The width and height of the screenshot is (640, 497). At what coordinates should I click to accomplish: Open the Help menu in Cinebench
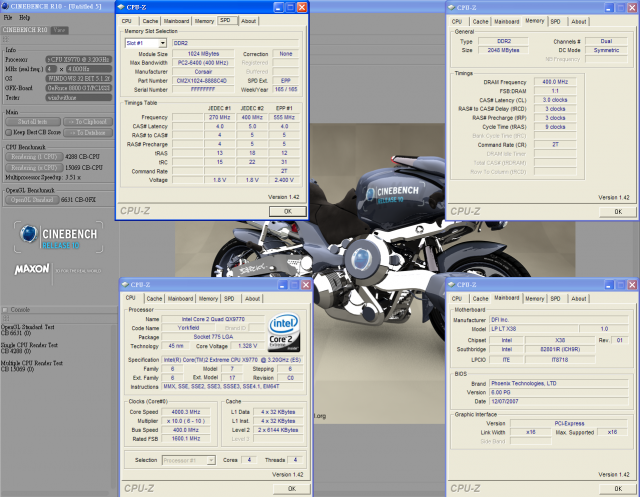pos(24,18)
